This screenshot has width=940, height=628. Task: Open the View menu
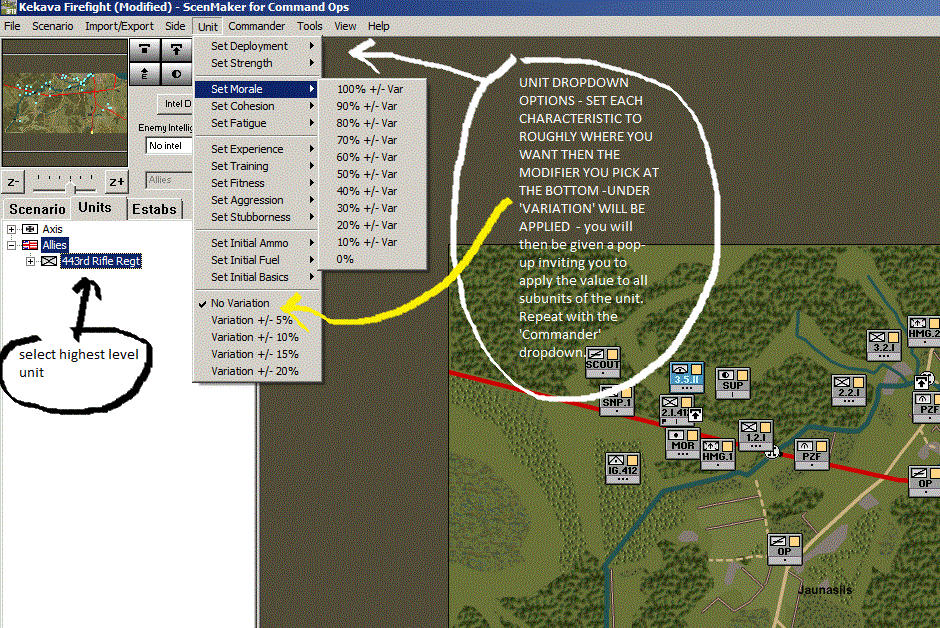[345, 26]
